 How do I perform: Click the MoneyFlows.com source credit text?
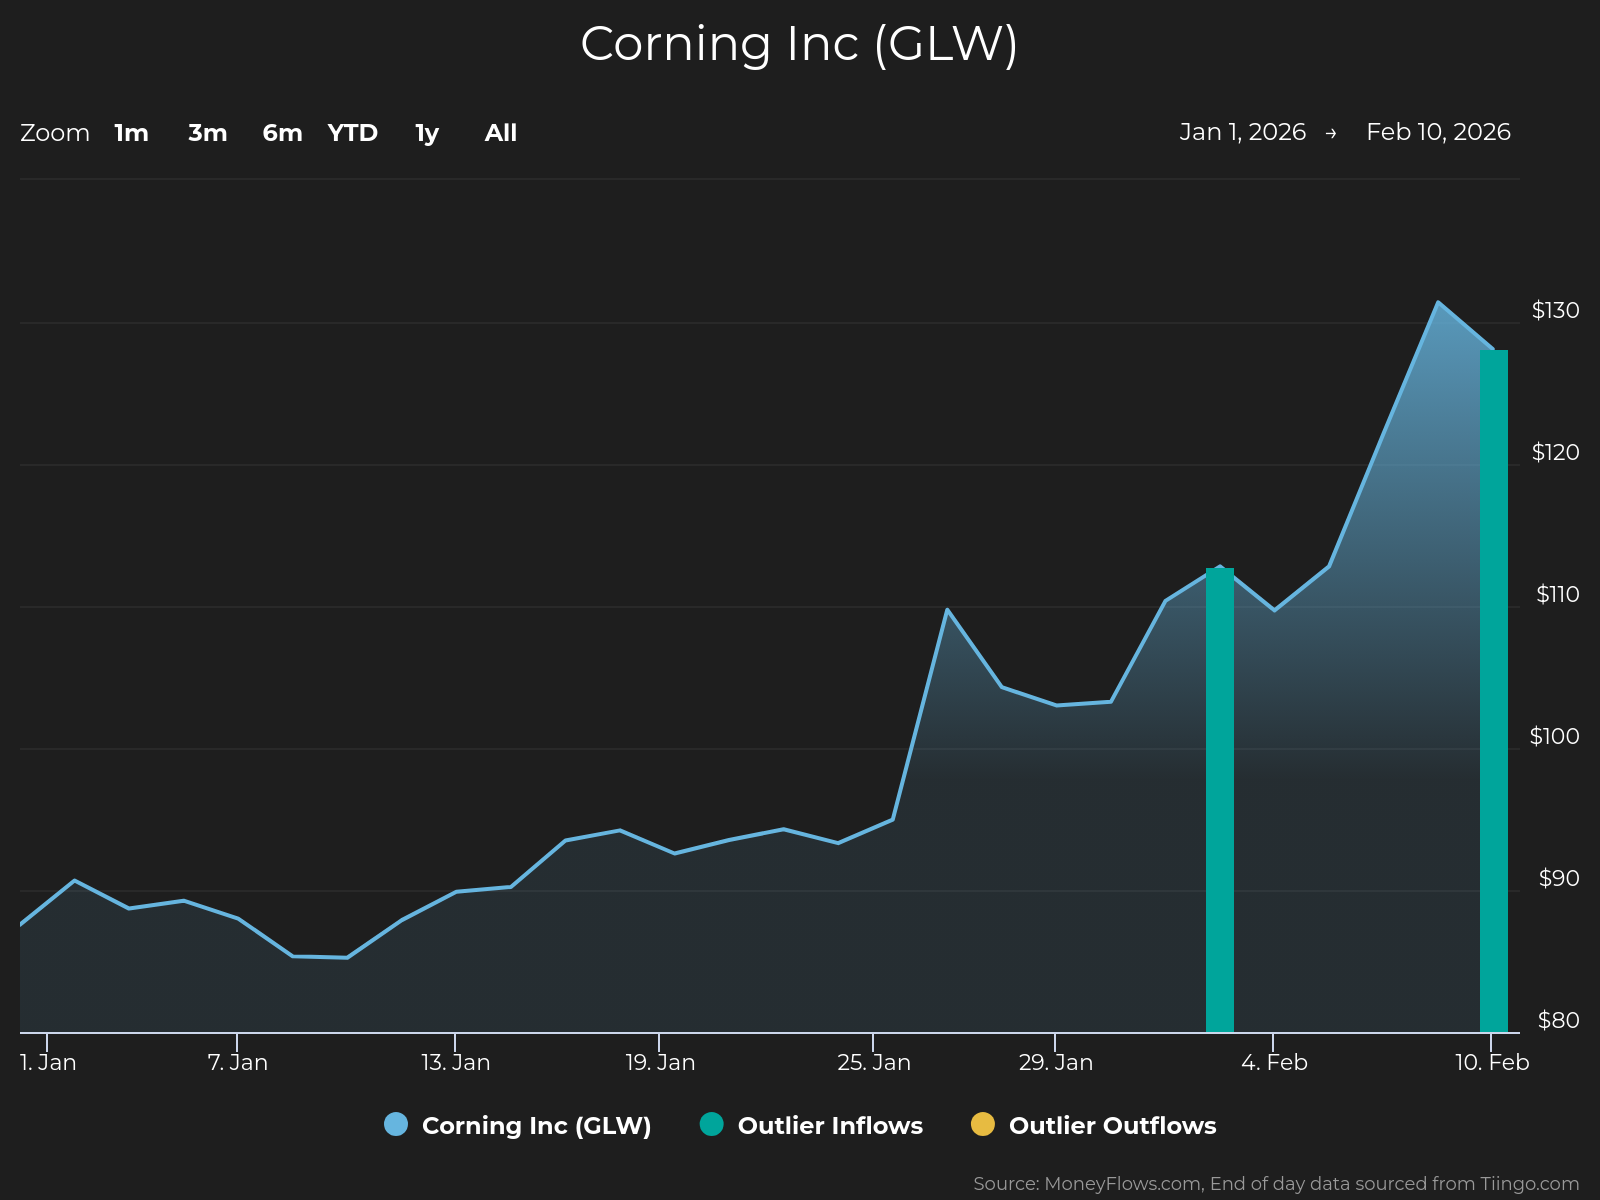pyautogui.click(x=1276, y=1184)
